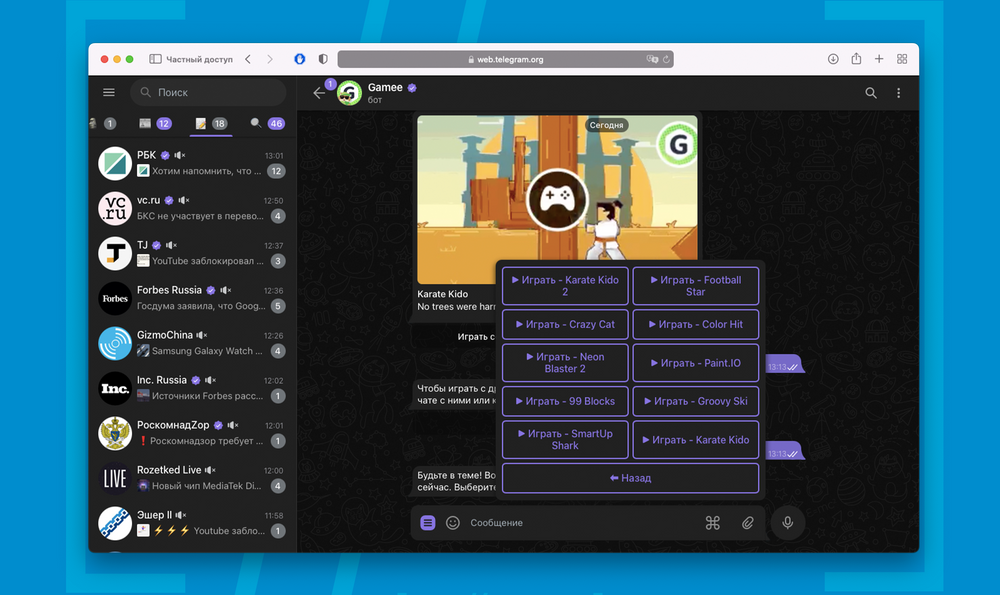
Task: Open the РоскомнадZор chat
Action: 193,433
